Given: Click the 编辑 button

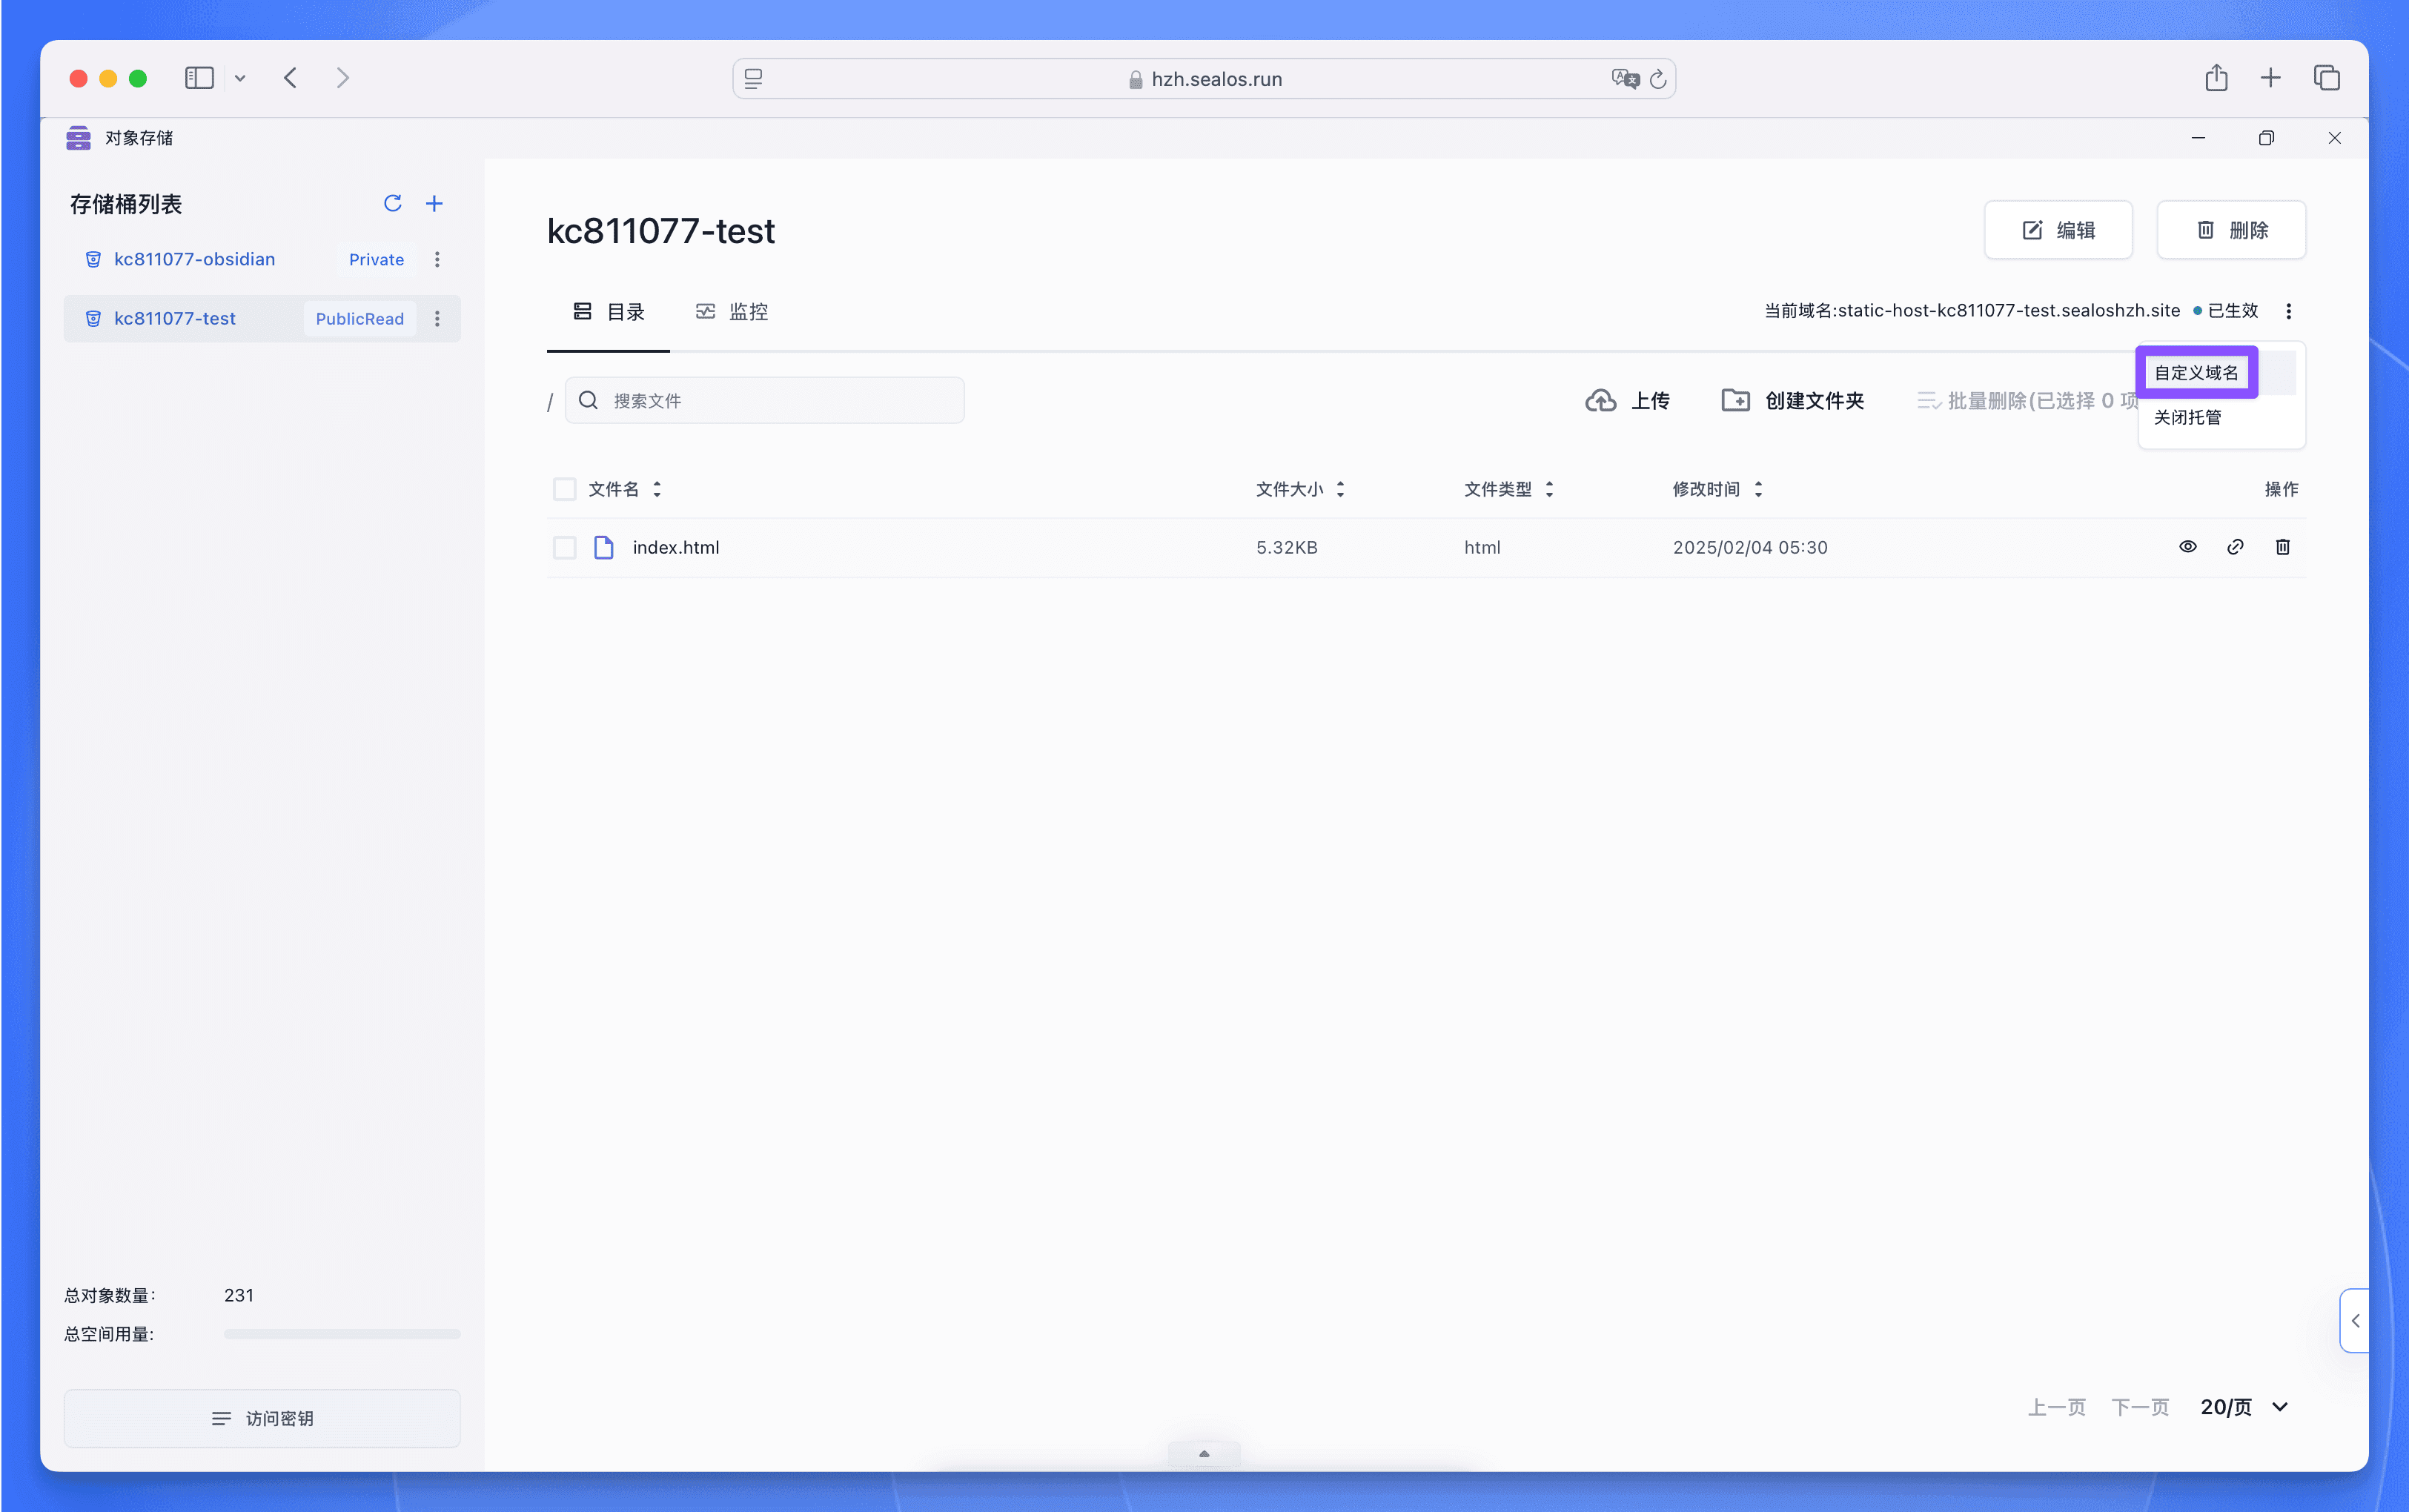Looking at the screenshot, I should [2058, 230].
